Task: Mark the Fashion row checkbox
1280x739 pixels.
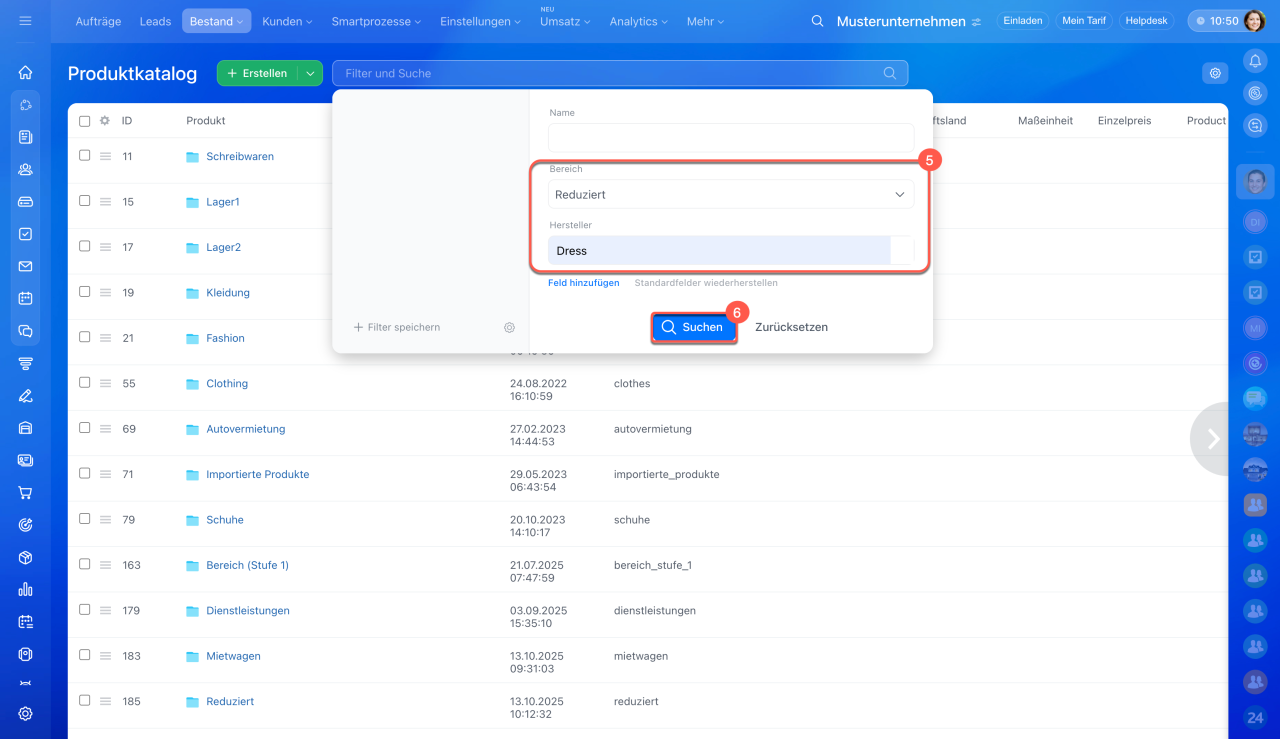Action: click(x=84, y=337)
